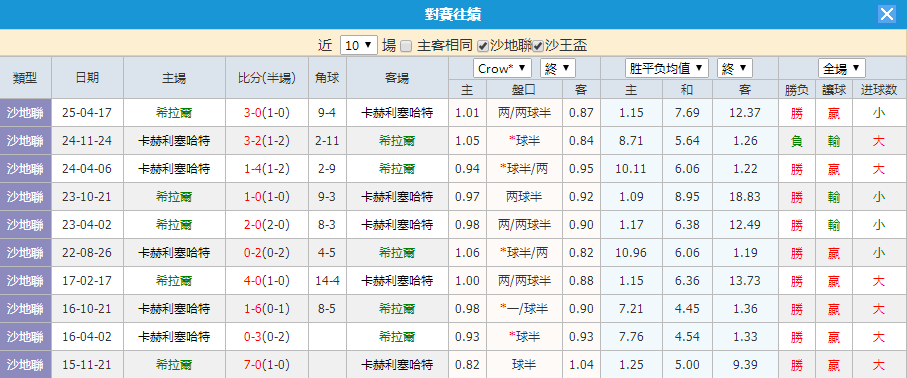Click 卡赫利塞哈特 away team in 17-02-17 row
907x378 pixels.
pyautogui.click(x=397, y=281)
